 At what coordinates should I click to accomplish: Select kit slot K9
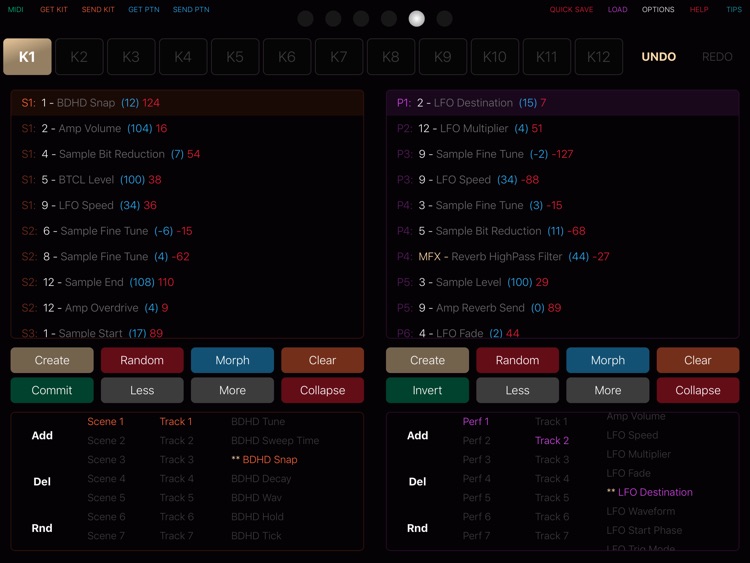tap(443, 56)
